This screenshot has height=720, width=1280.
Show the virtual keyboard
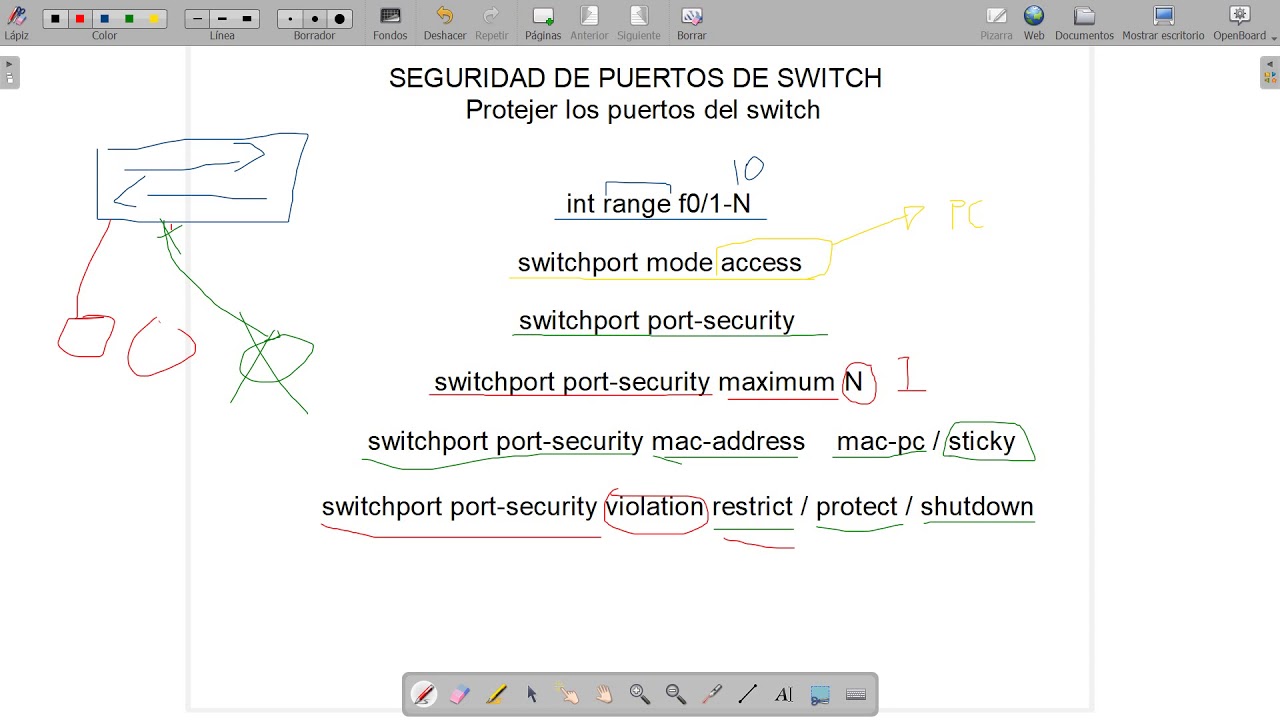click(x=856, y=694)
